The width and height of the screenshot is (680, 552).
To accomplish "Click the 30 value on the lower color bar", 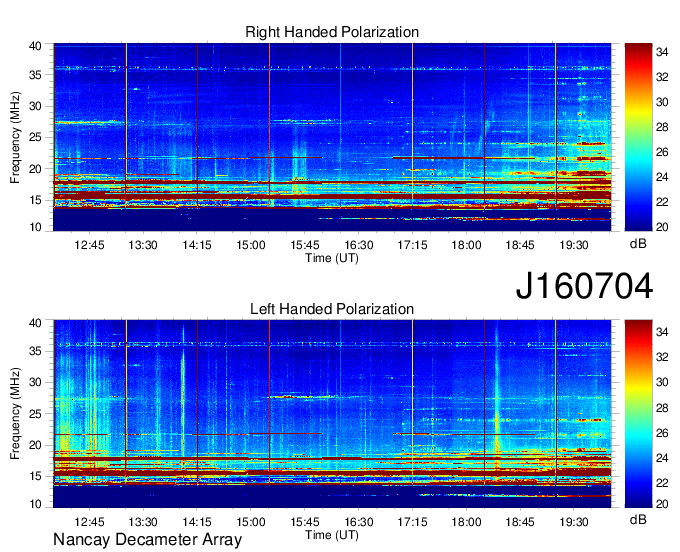I will click(x=662, y=382).
